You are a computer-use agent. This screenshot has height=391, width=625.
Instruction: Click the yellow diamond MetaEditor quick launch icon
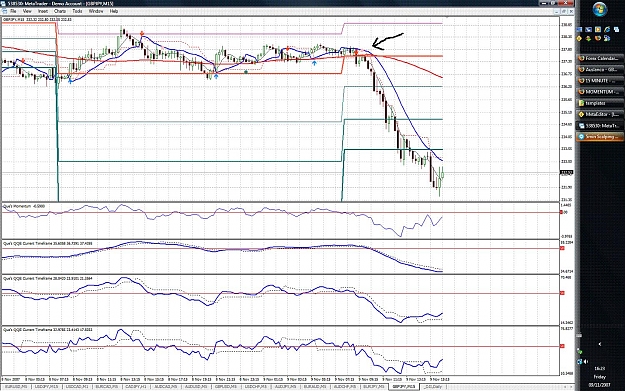tap(579, 39)
